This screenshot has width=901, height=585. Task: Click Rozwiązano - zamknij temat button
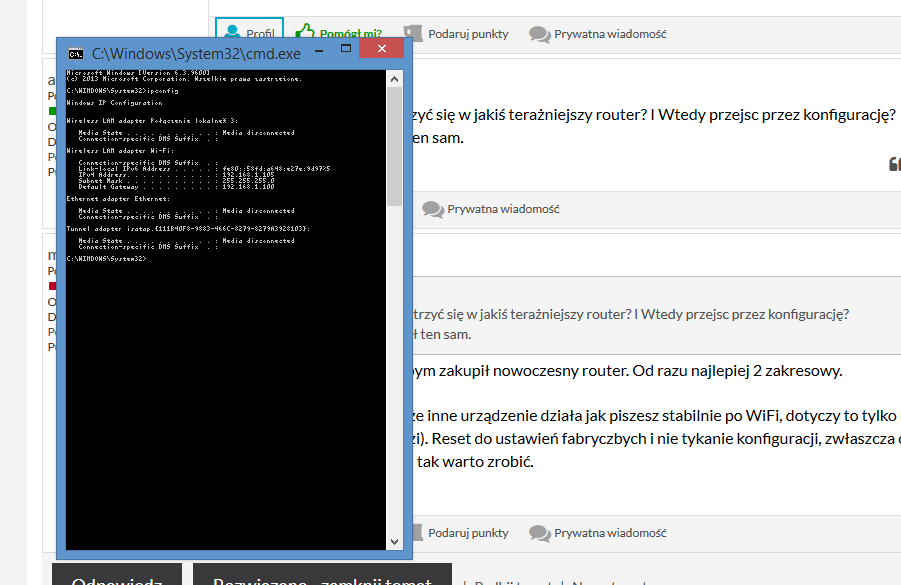tap(322, 575)
